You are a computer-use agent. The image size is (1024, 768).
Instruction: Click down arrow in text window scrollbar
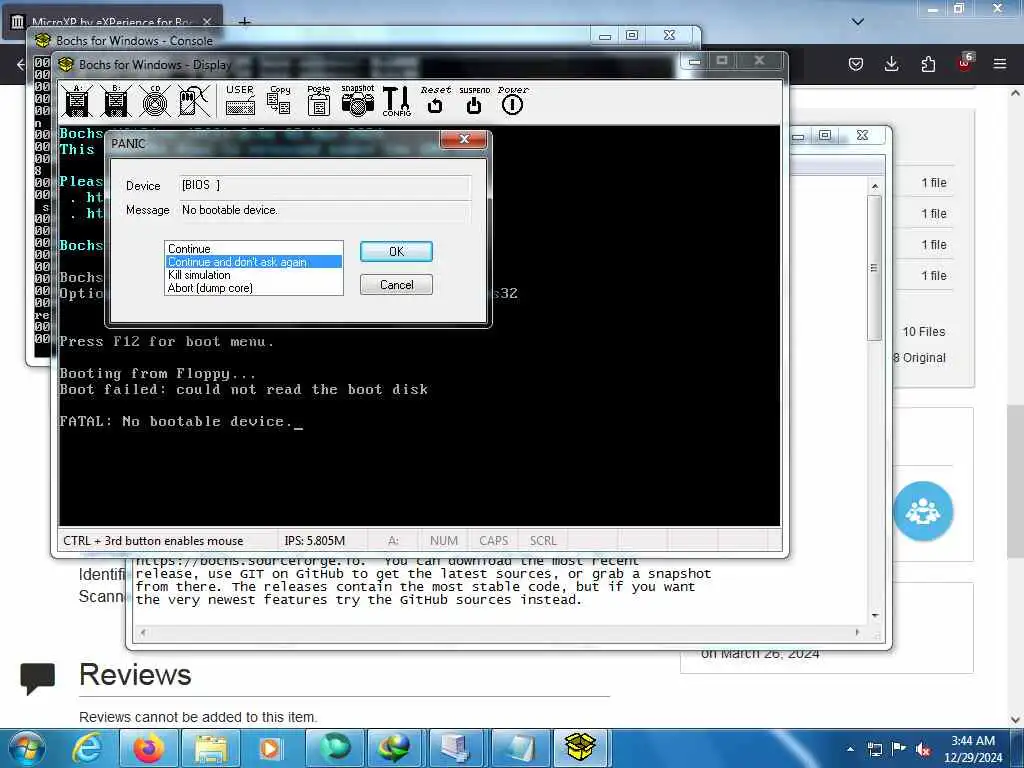coord(875,616)
